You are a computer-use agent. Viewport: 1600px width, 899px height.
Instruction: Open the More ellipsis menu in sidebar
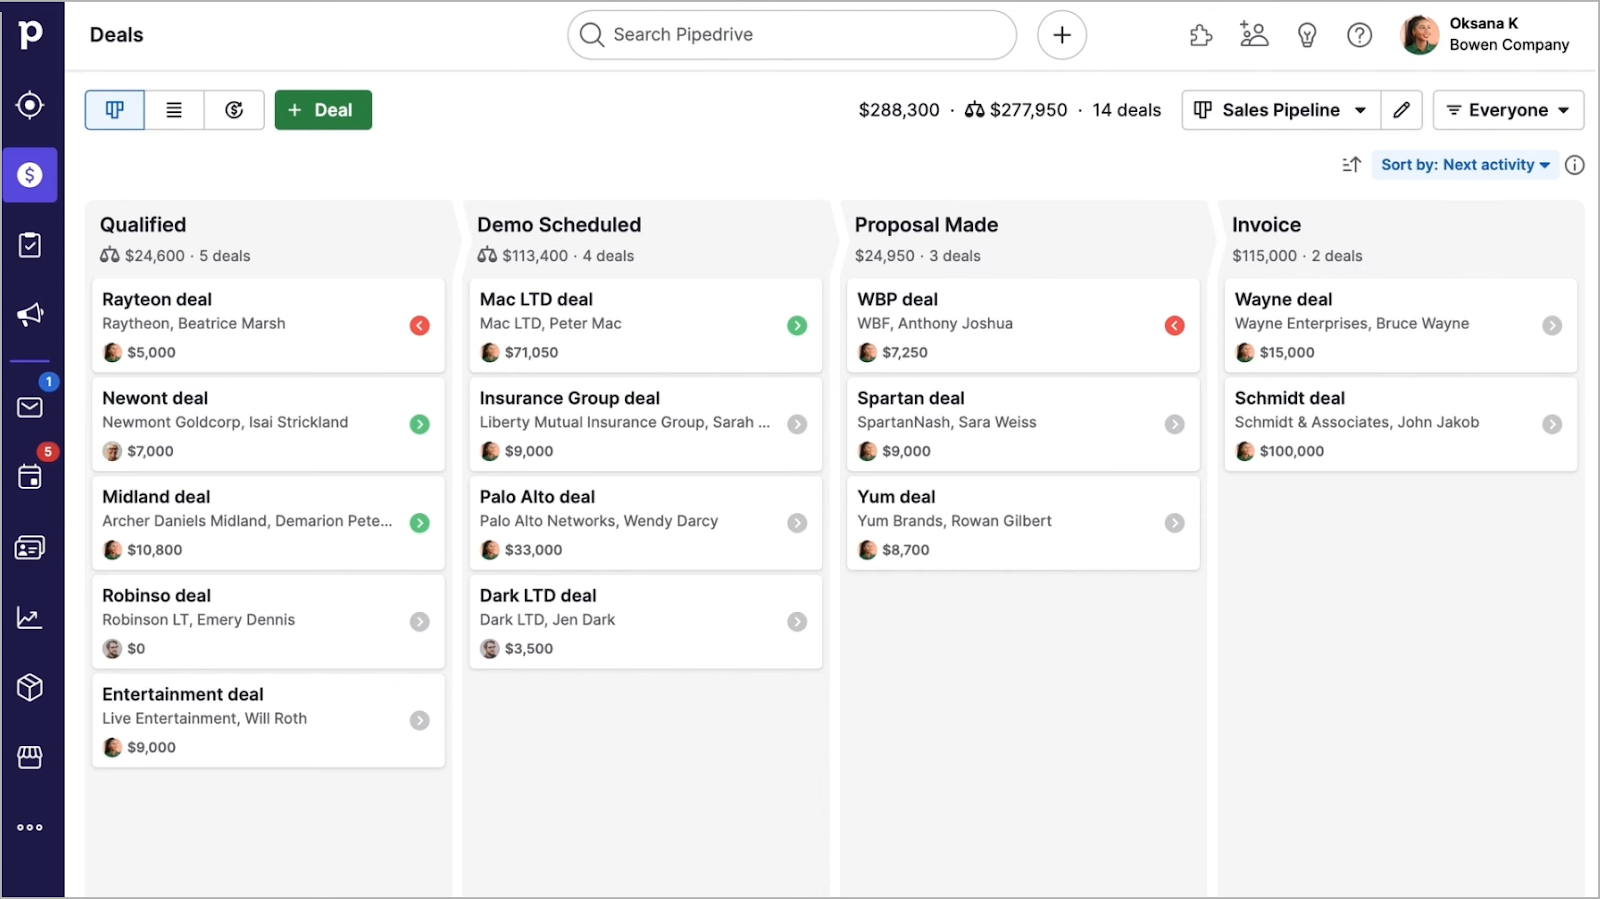pos(30,827)
